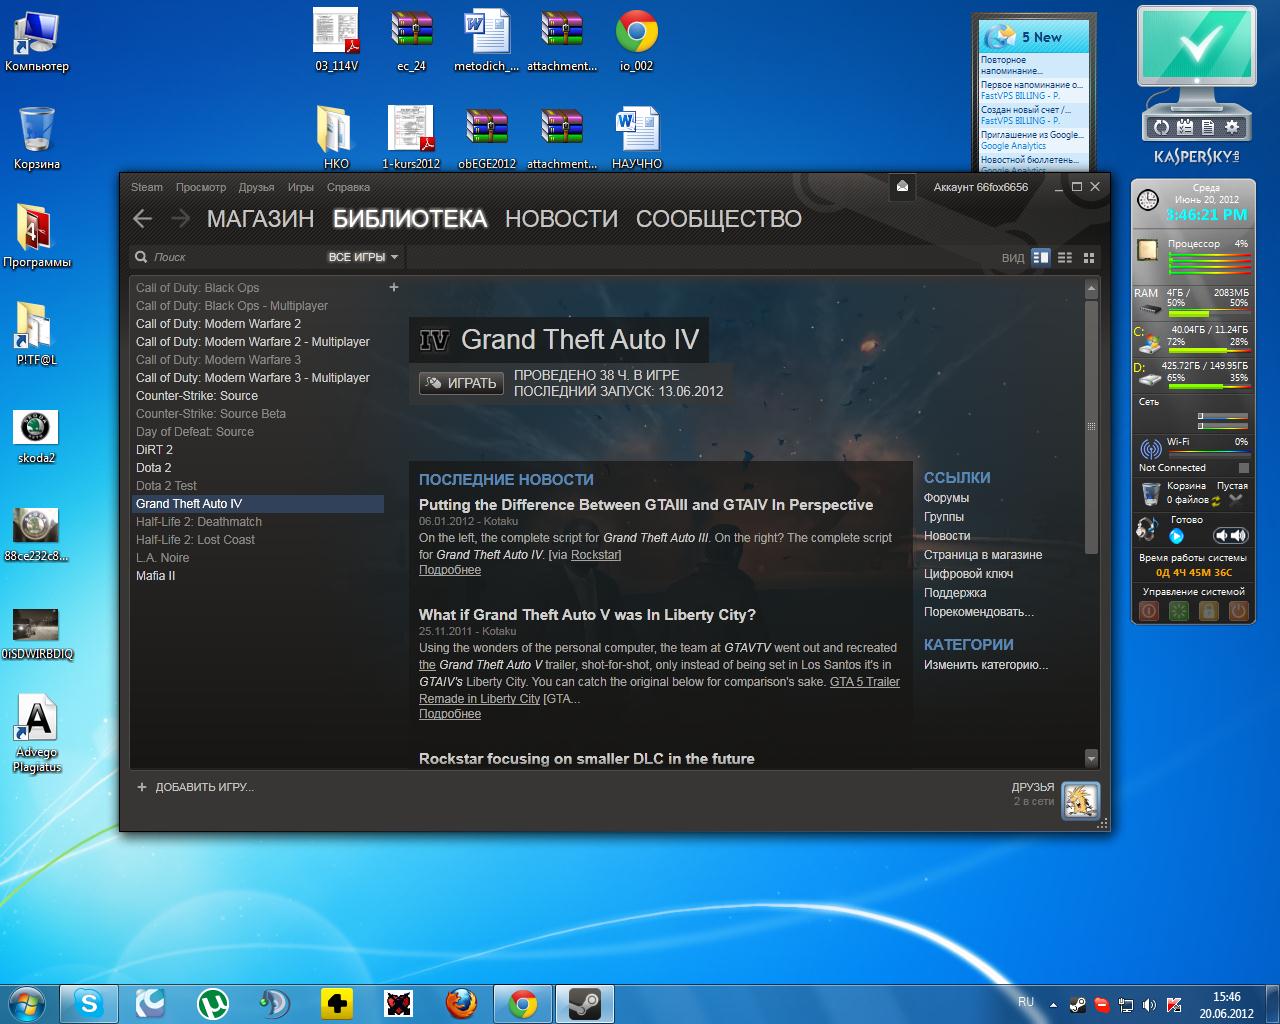Open the Друзья menu
Screen dimensions: 1280x1024
[256, 187]
